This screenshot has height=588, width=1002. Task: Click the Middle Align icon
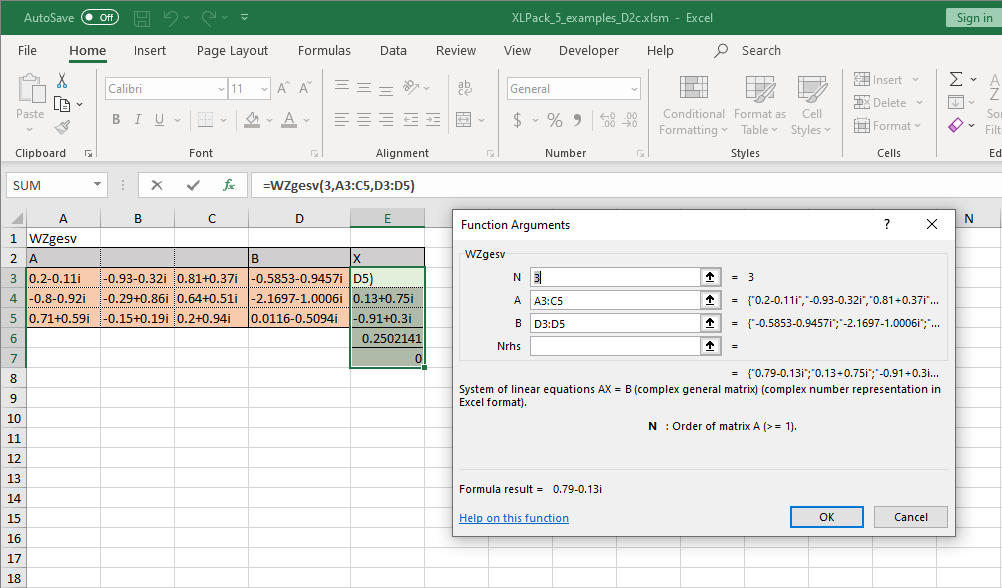(364, 87)
